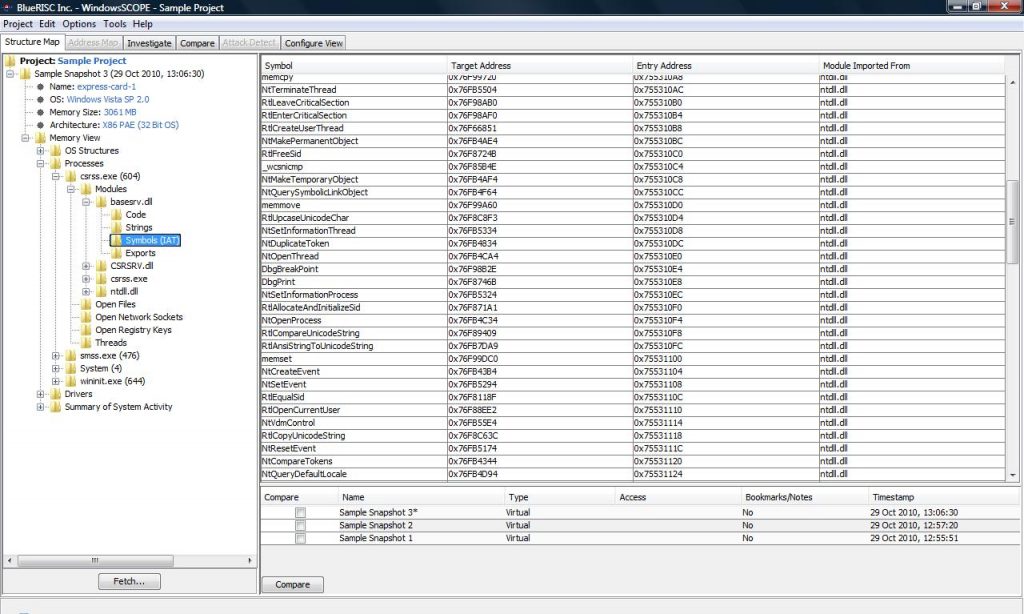Click scroll-right arrow of tree panel
Image resolution: width=1024 pixels, height=614 pixels.
pos(249,560)
